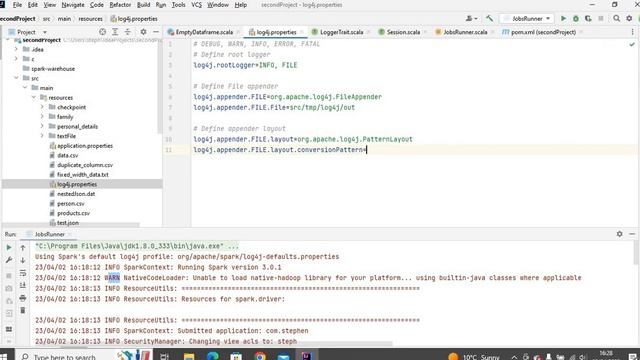Switch to LoggerTrait.scala tab
The width and height of the screenshot is (640, 360).
(341, 32)
